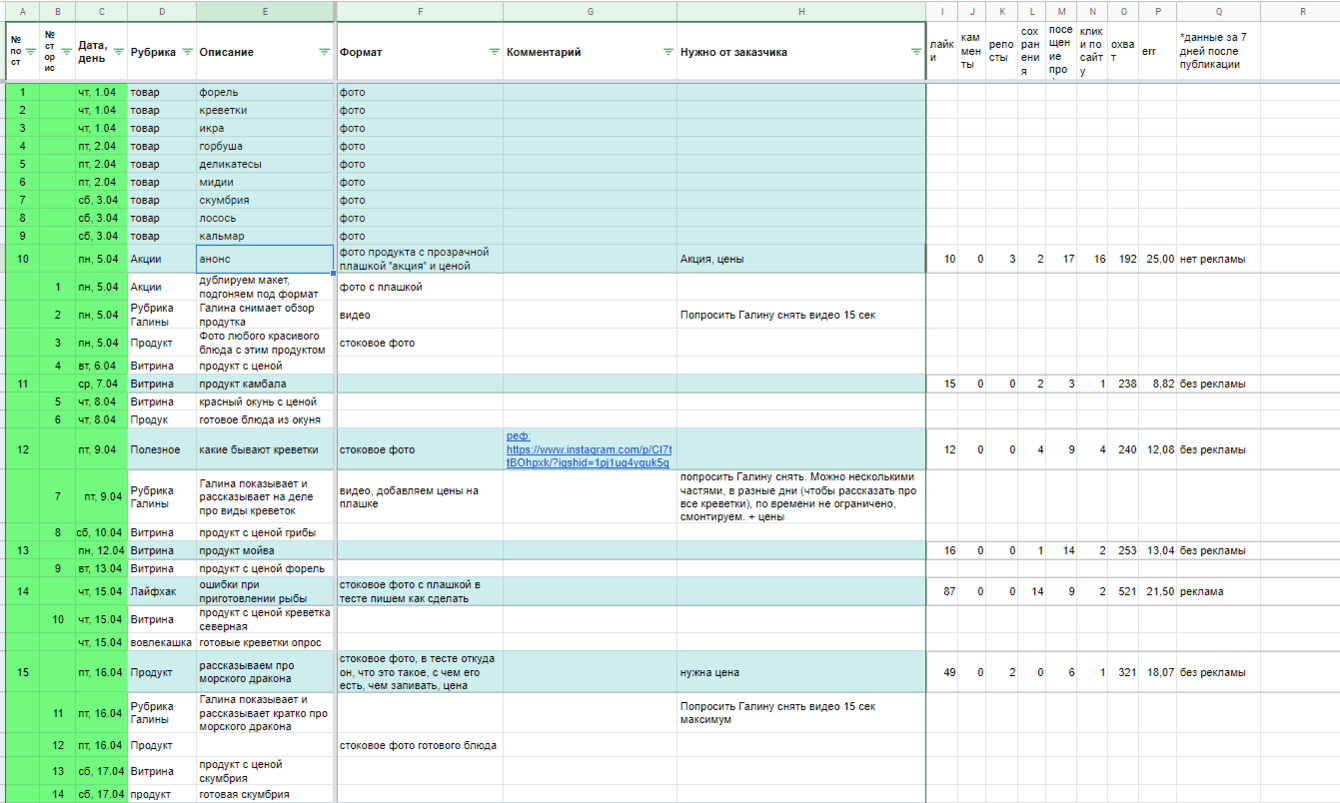The width and height of the screenshot is (1340, 803).
Task: Open the filter dropdown for Дата, день column
Action: [119, 52]
